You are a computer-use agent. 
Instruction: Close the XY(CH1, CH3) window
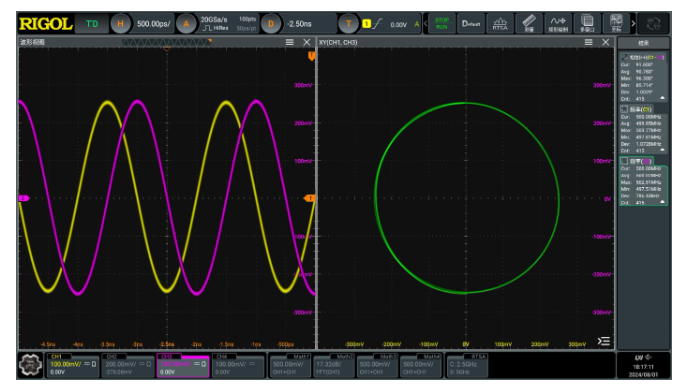[605, 42]
